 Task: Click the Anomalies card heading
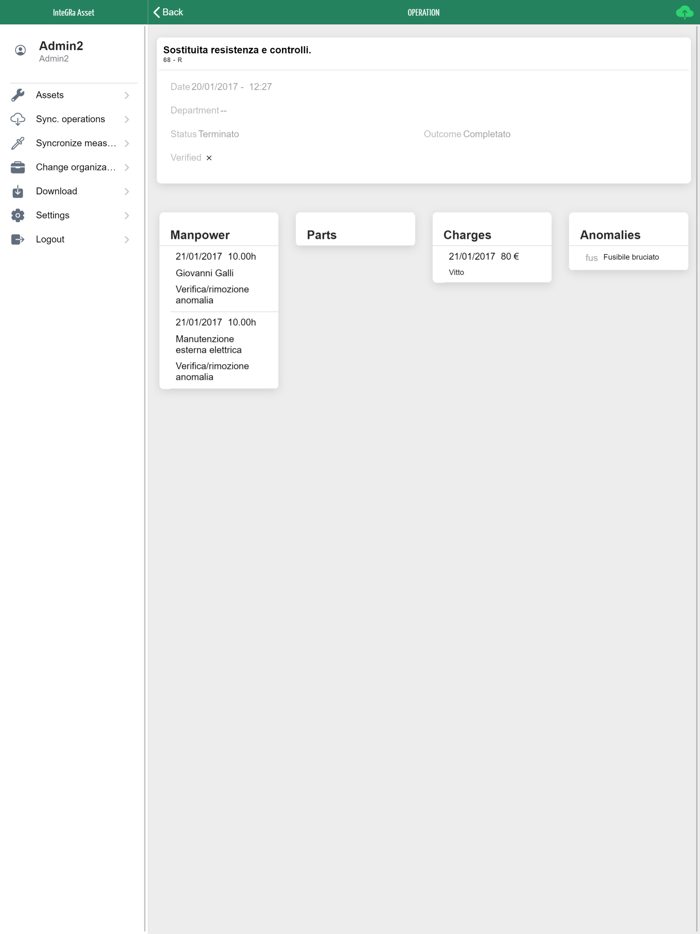point(610,235)
